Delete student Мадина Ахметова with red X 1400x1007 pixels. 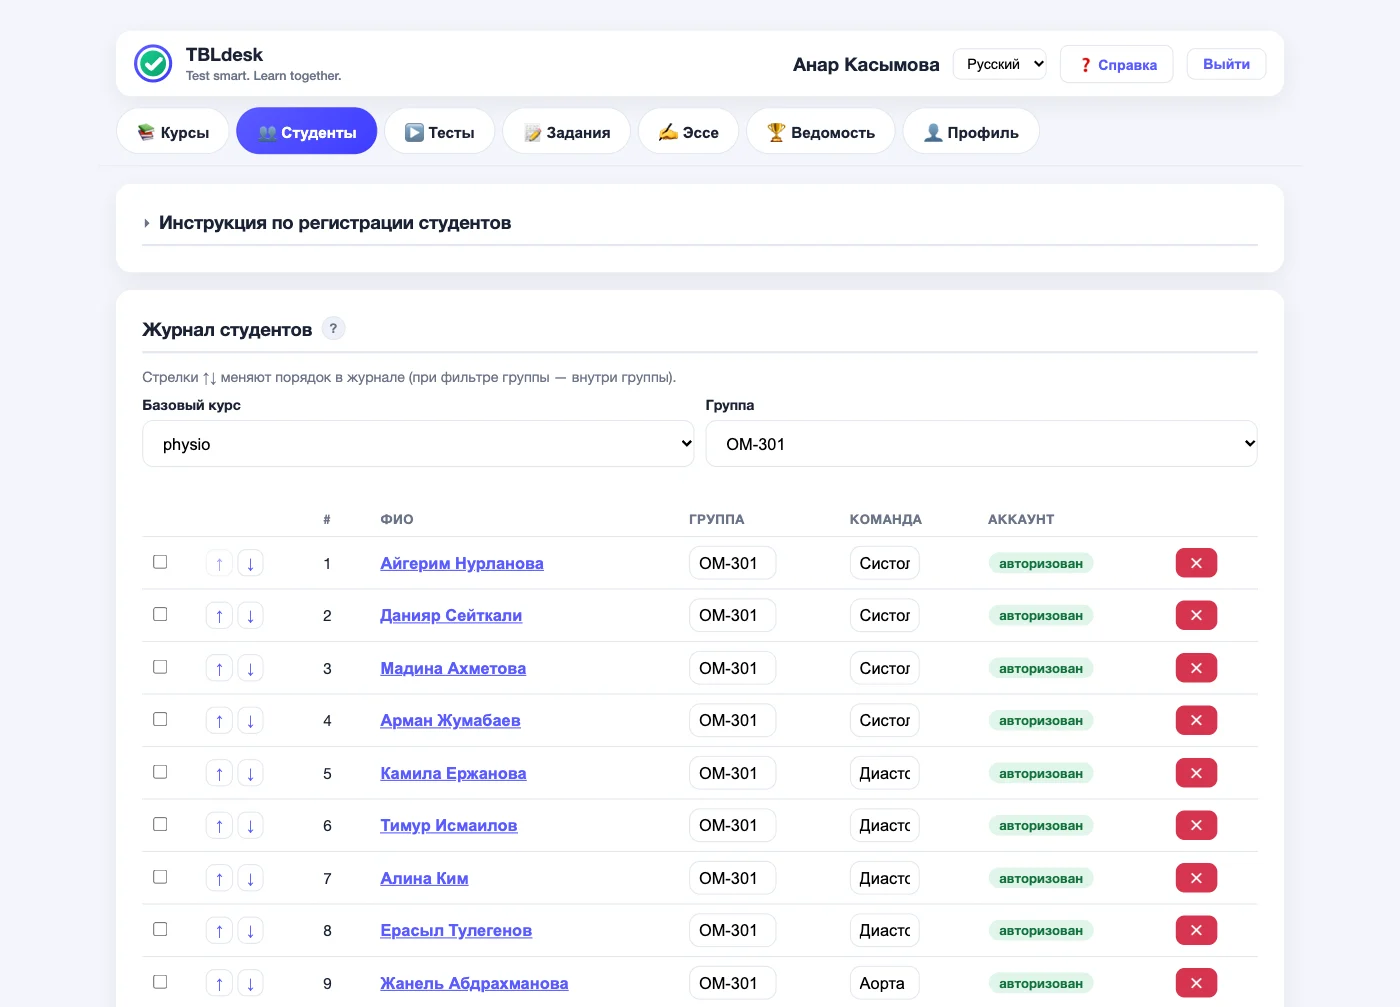click(1196, 668)
